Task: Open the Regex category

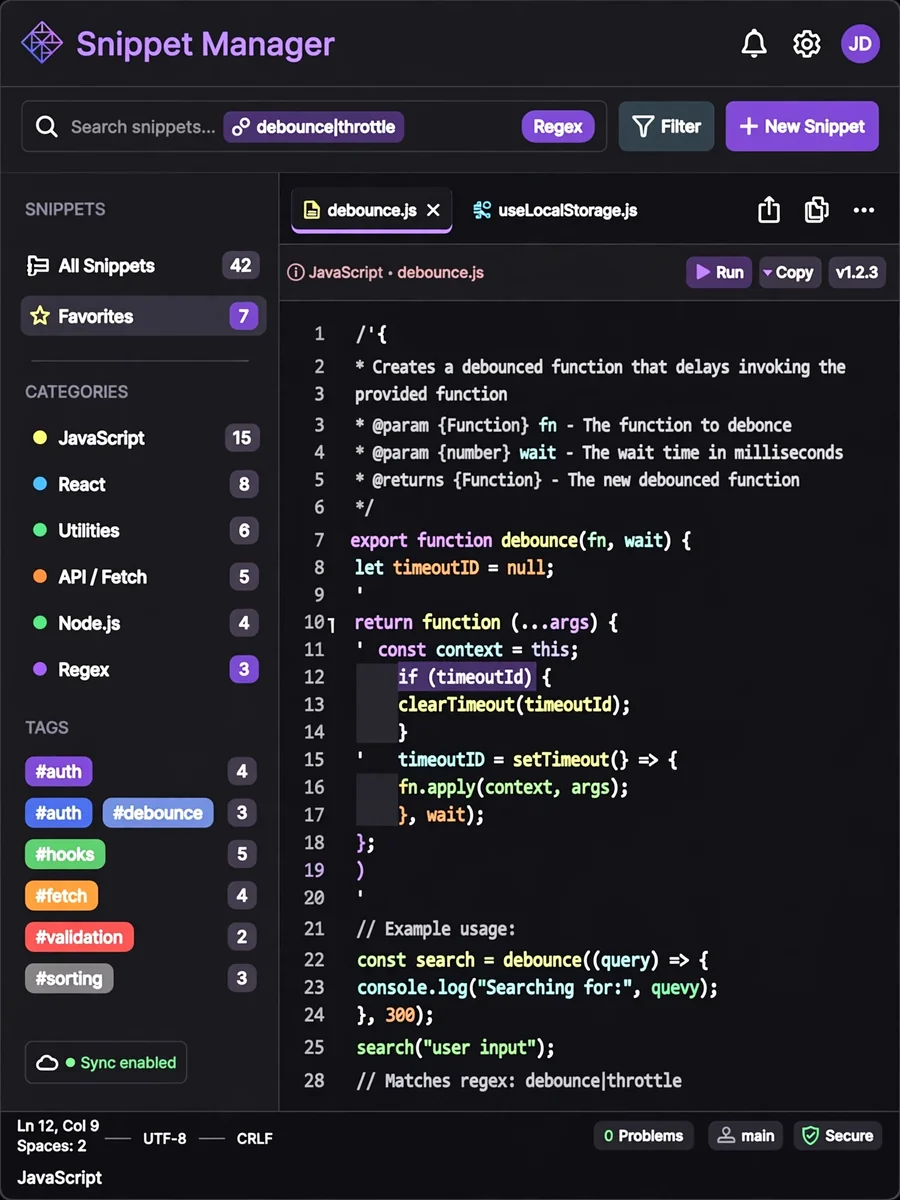Action: [x=143, y=670]
